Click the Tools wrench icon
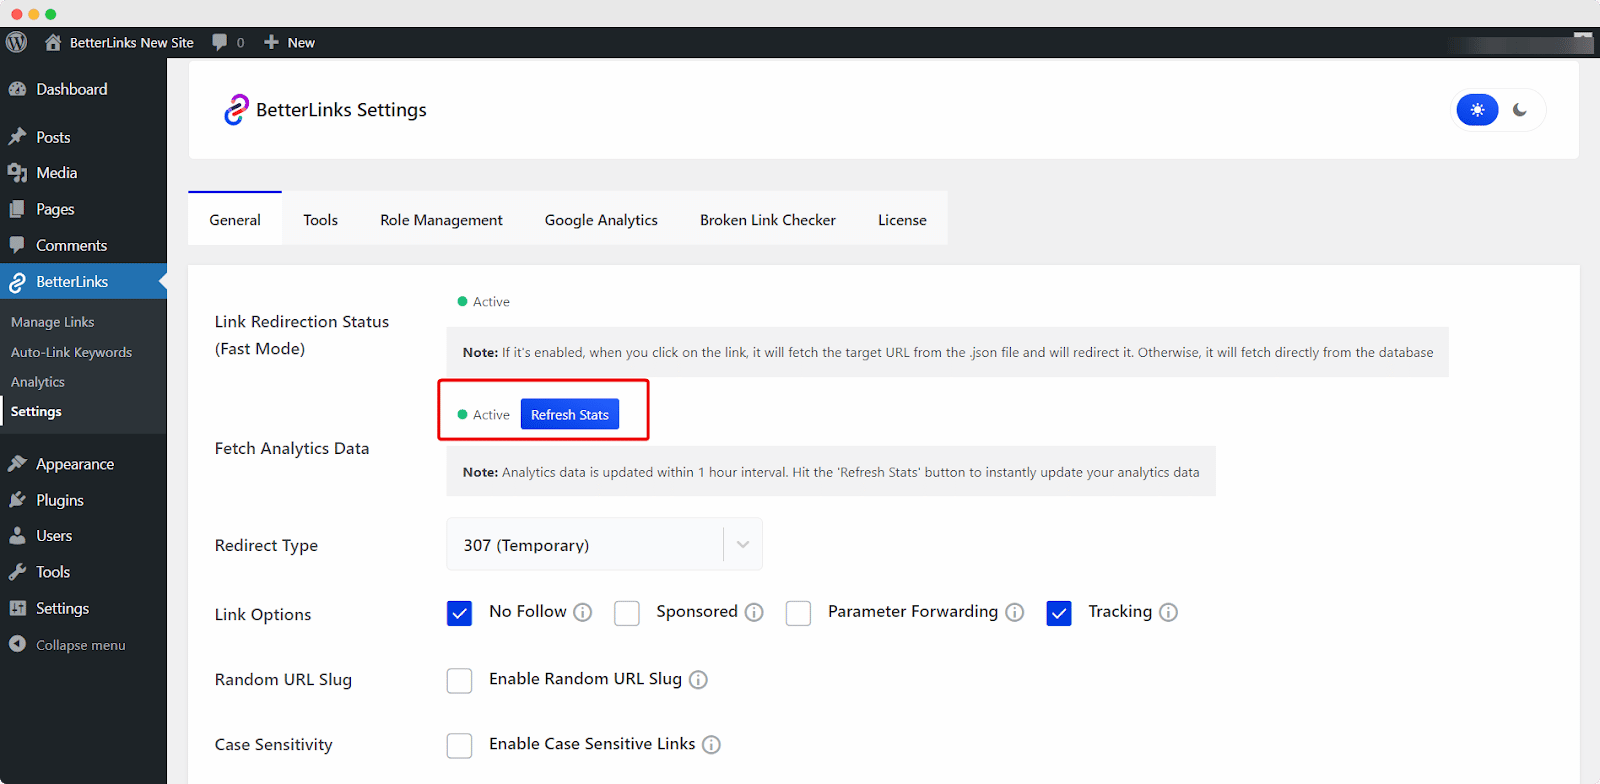Viewport: 1600px width, 784px height. pyautogui.click(x=17, y=572)
